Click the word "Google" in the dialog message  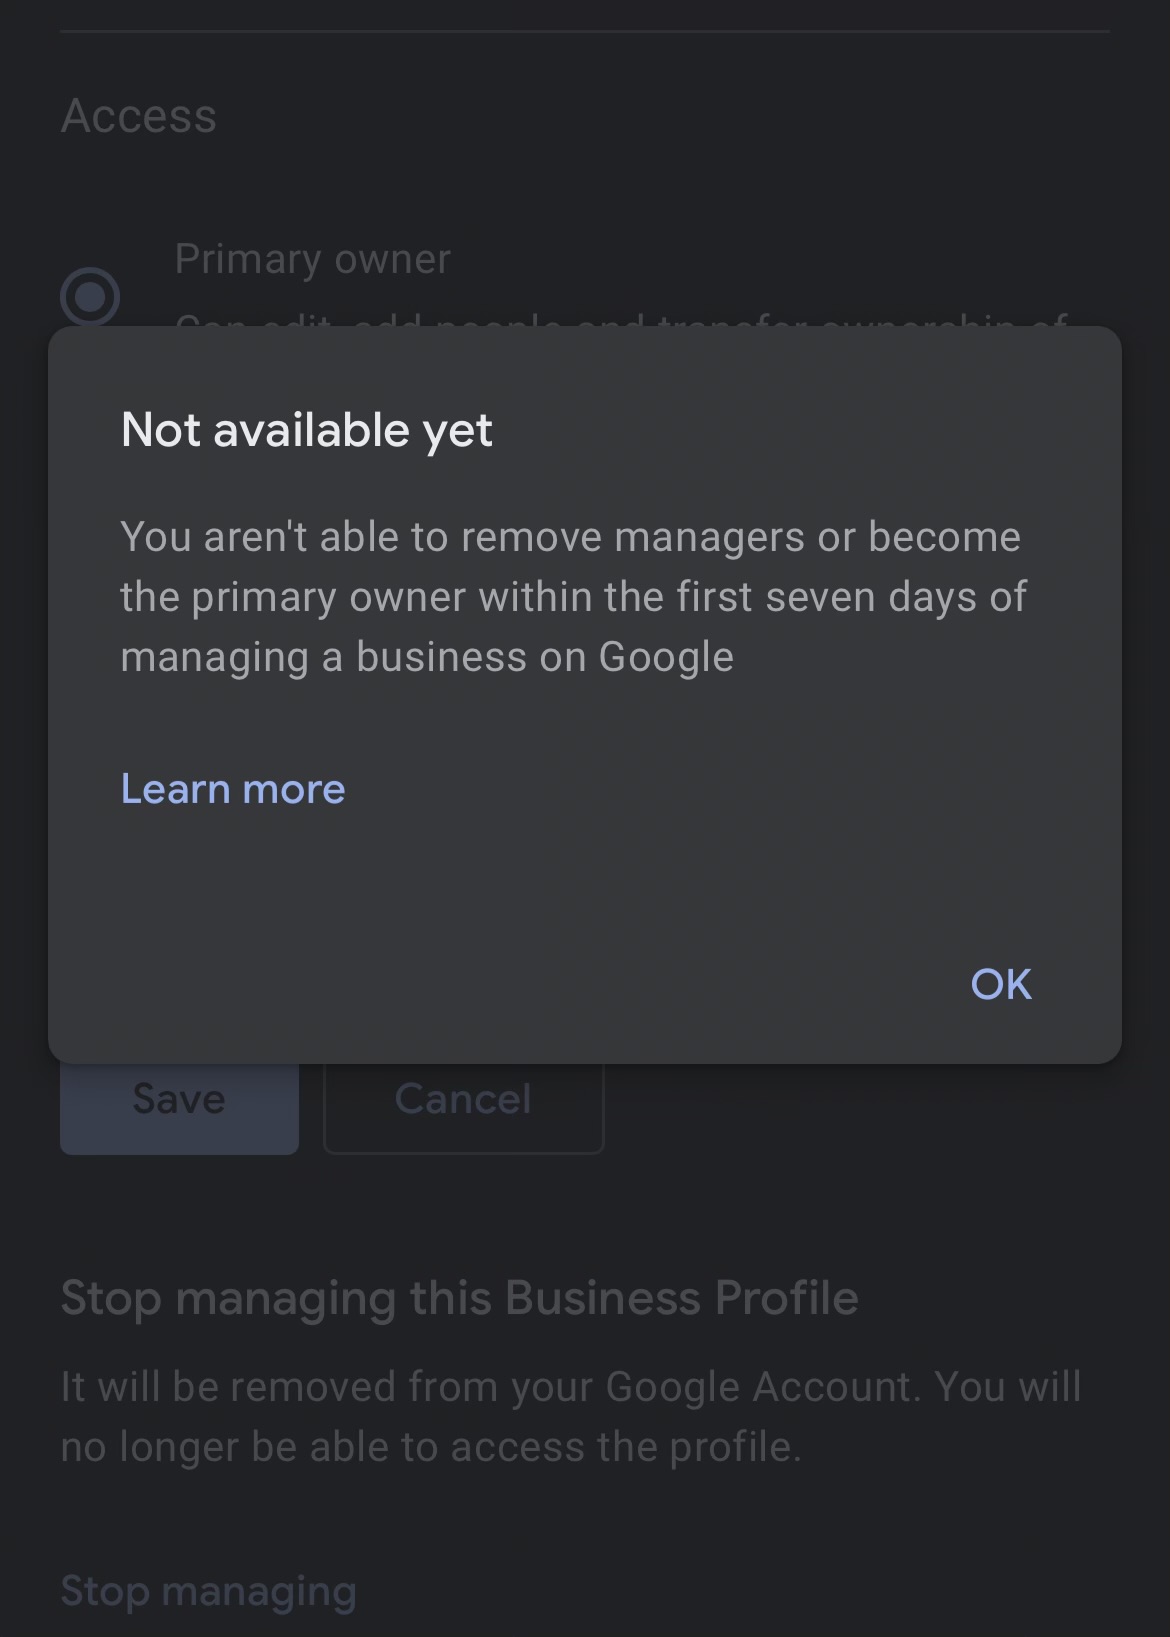[x=666, y=657]
